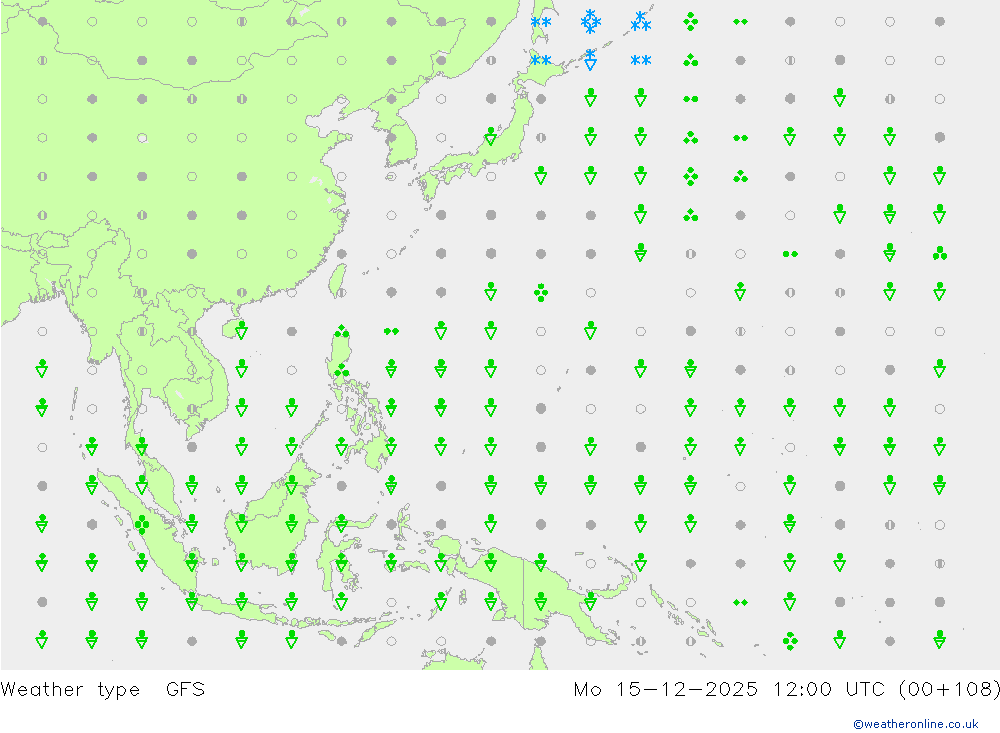Click the two-dot rain symbol east of Luzon
Viewport: 1000px width, 733px height.
pyautogui.click(x=391, y=331)
